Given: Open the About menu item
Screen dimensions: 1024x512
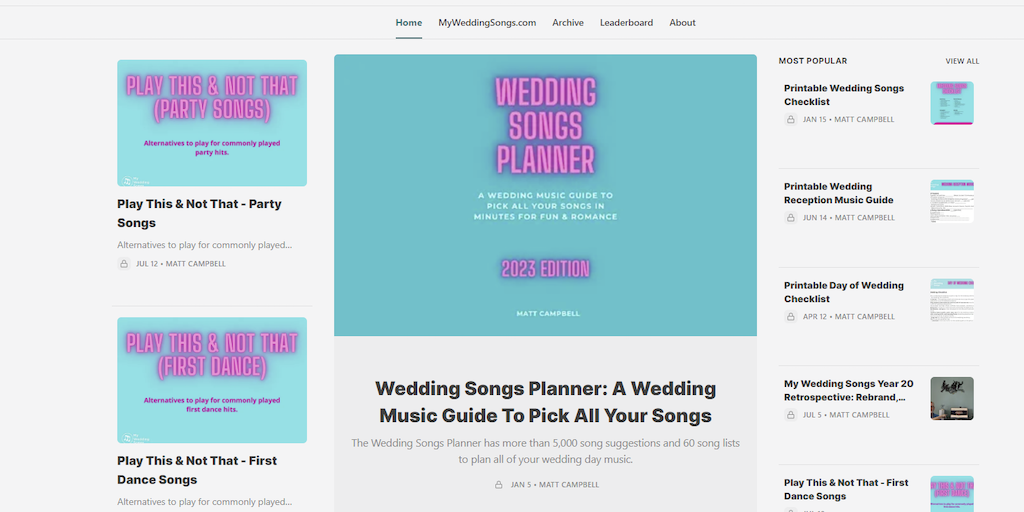Looking at the screenshot, I should click(x=682, y=23).
